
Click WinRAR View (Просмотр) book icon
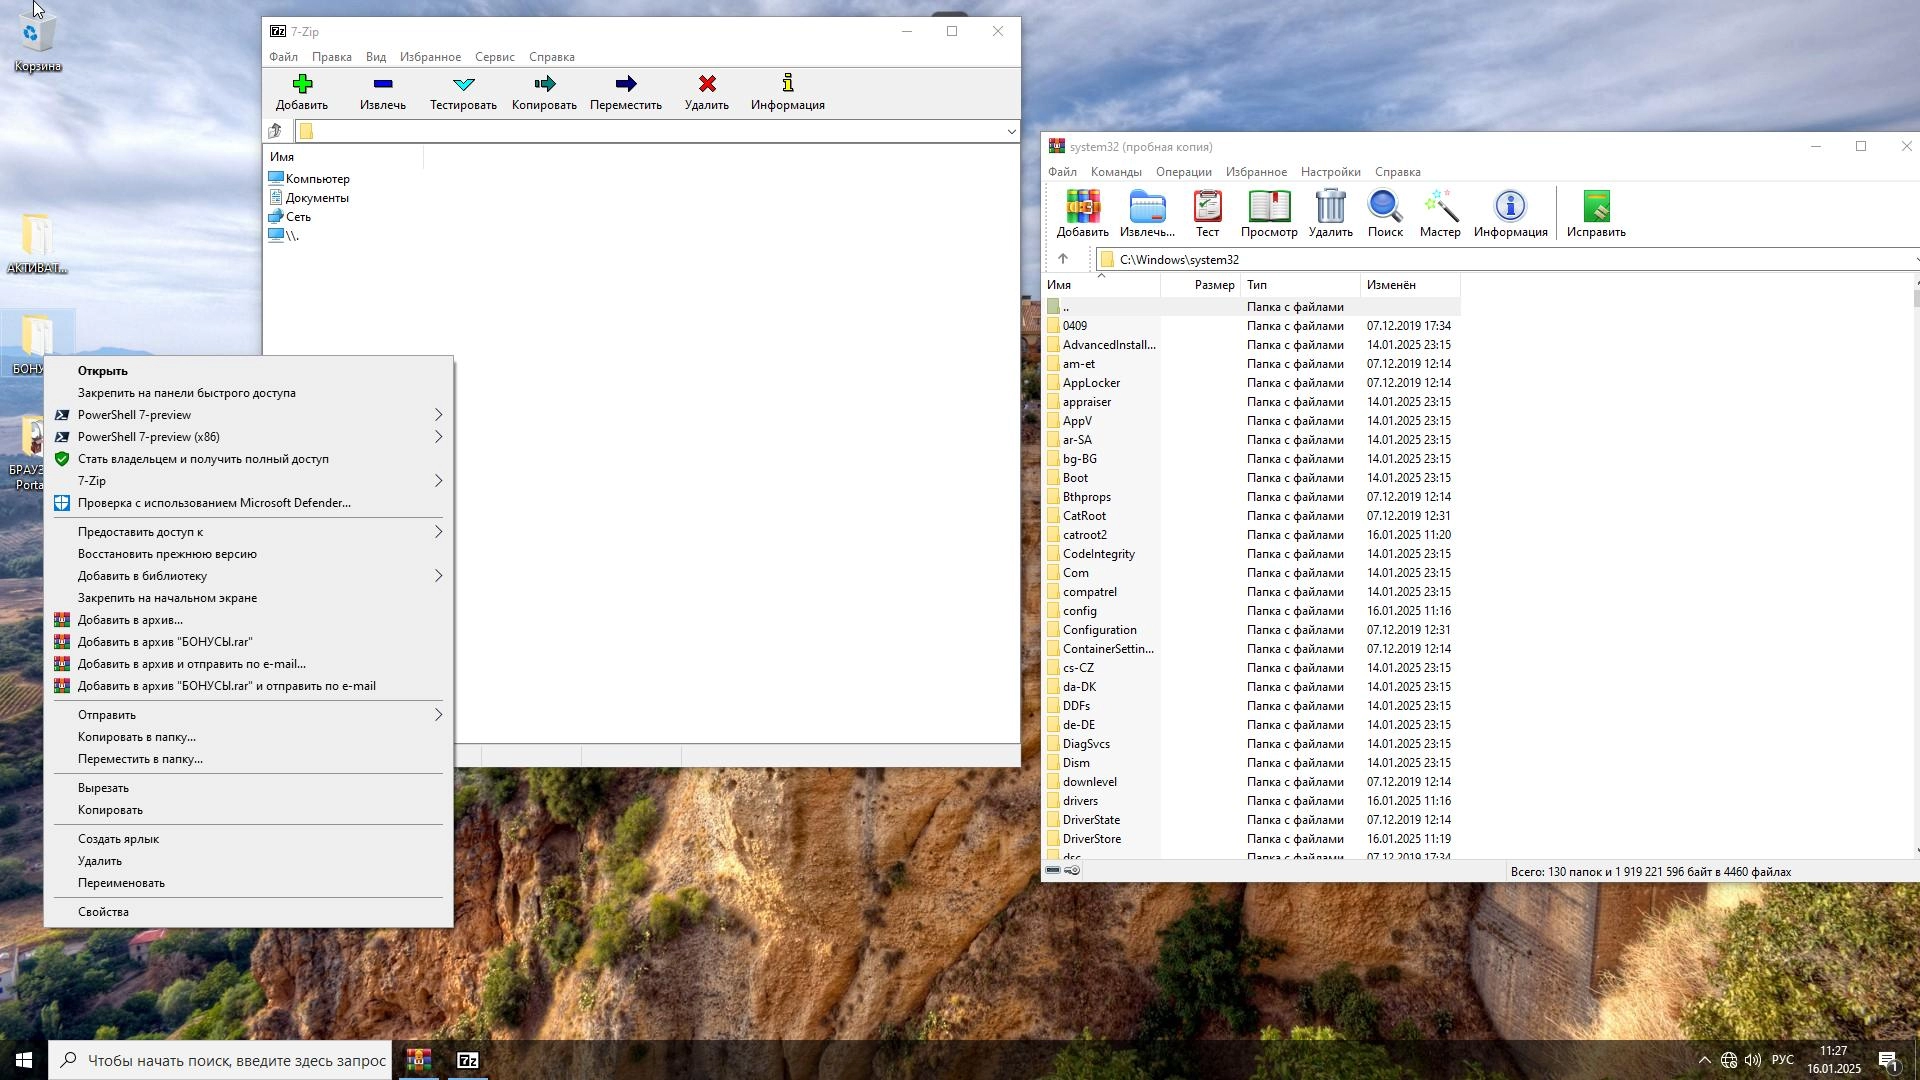(x=1269, y=208)
